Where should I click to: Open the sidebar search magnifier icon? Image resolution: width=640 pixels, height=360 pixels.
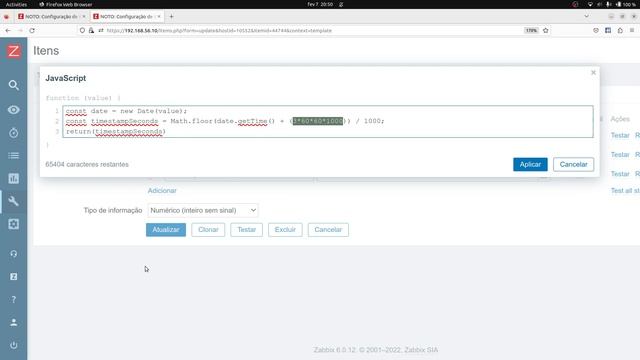tap(13, 85)
